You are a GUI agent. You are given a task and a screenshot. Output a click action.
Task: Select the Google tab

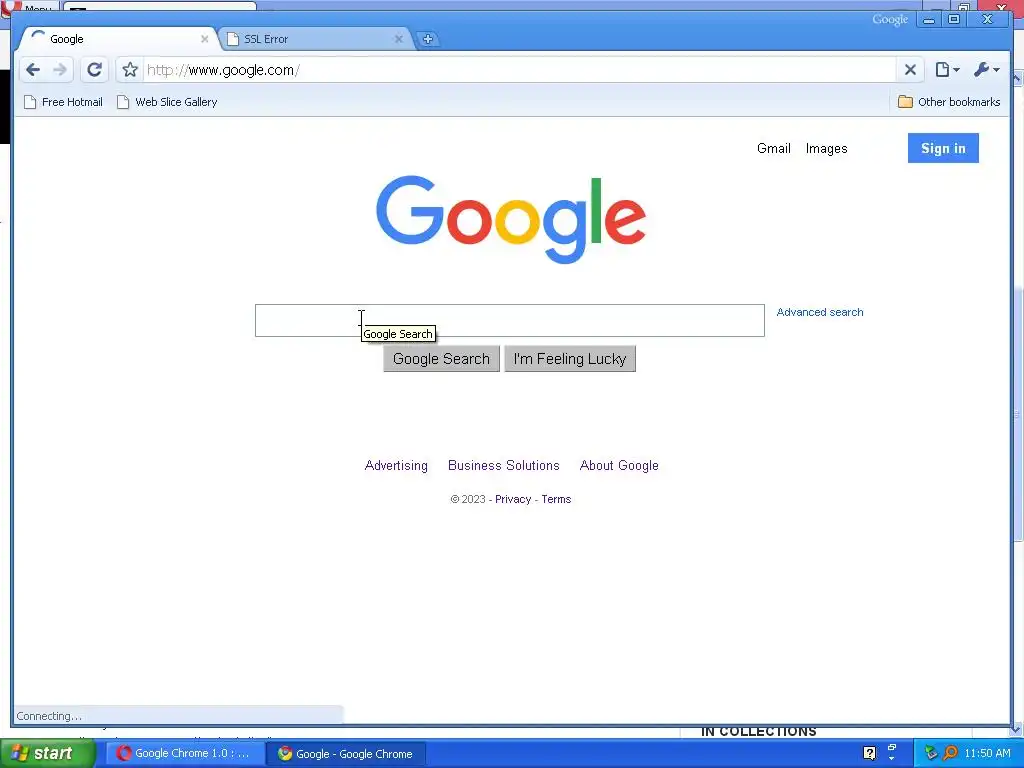118,39
